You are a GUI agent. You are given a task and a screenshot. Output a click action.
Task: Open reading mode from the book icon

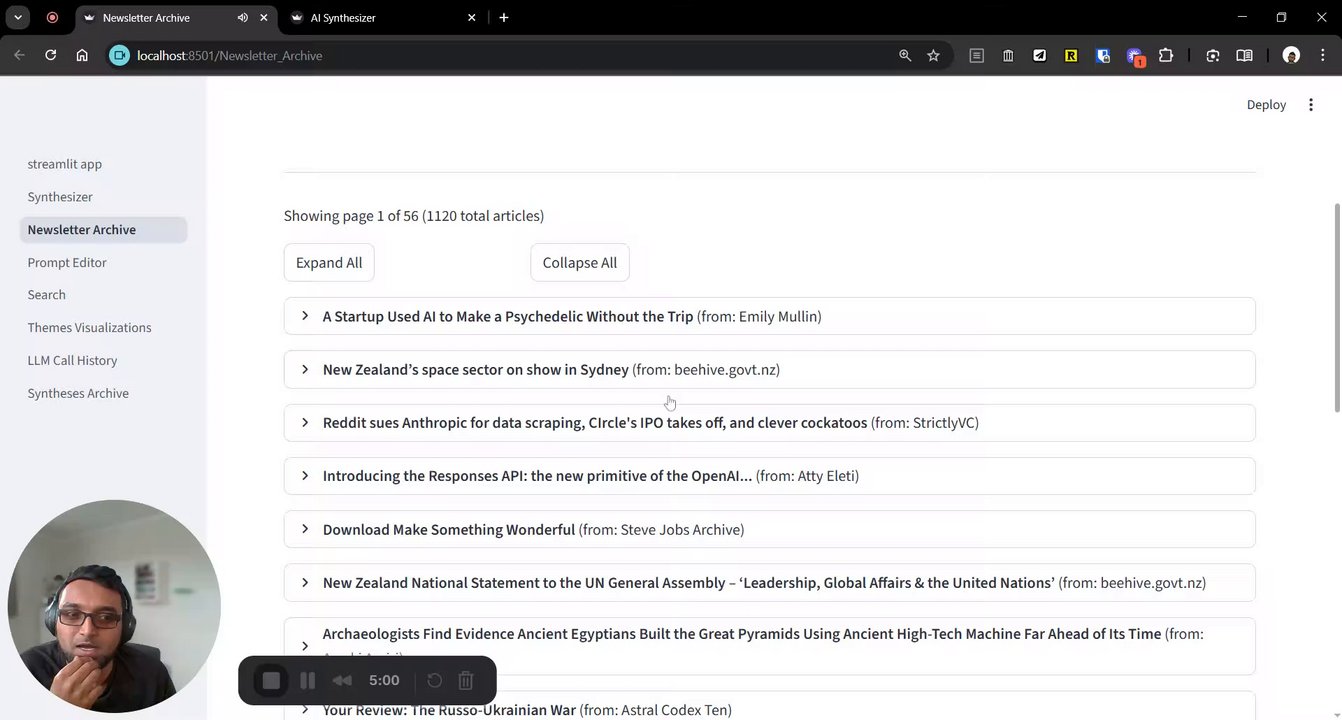(1244, 56)
